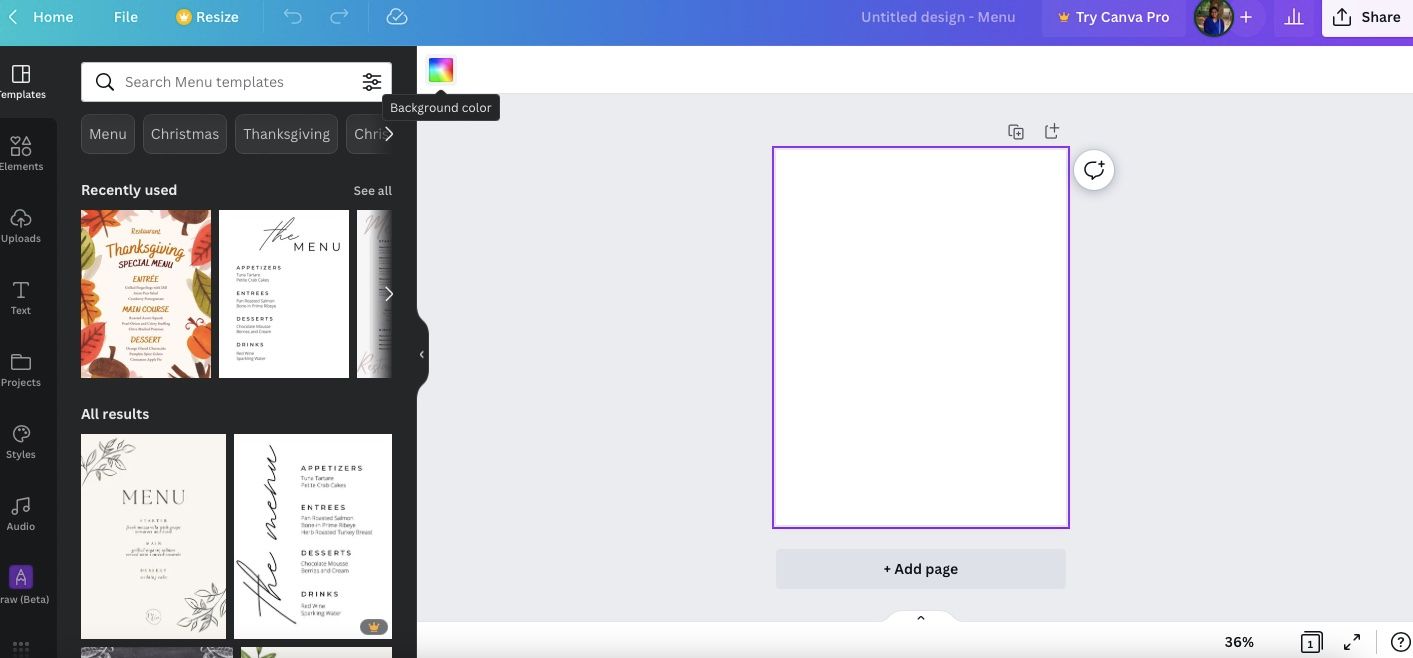Image resolution: width=1413 pixels, height=658 pixels.
Task: Open the Uploads panel
Action: point(20,224)
